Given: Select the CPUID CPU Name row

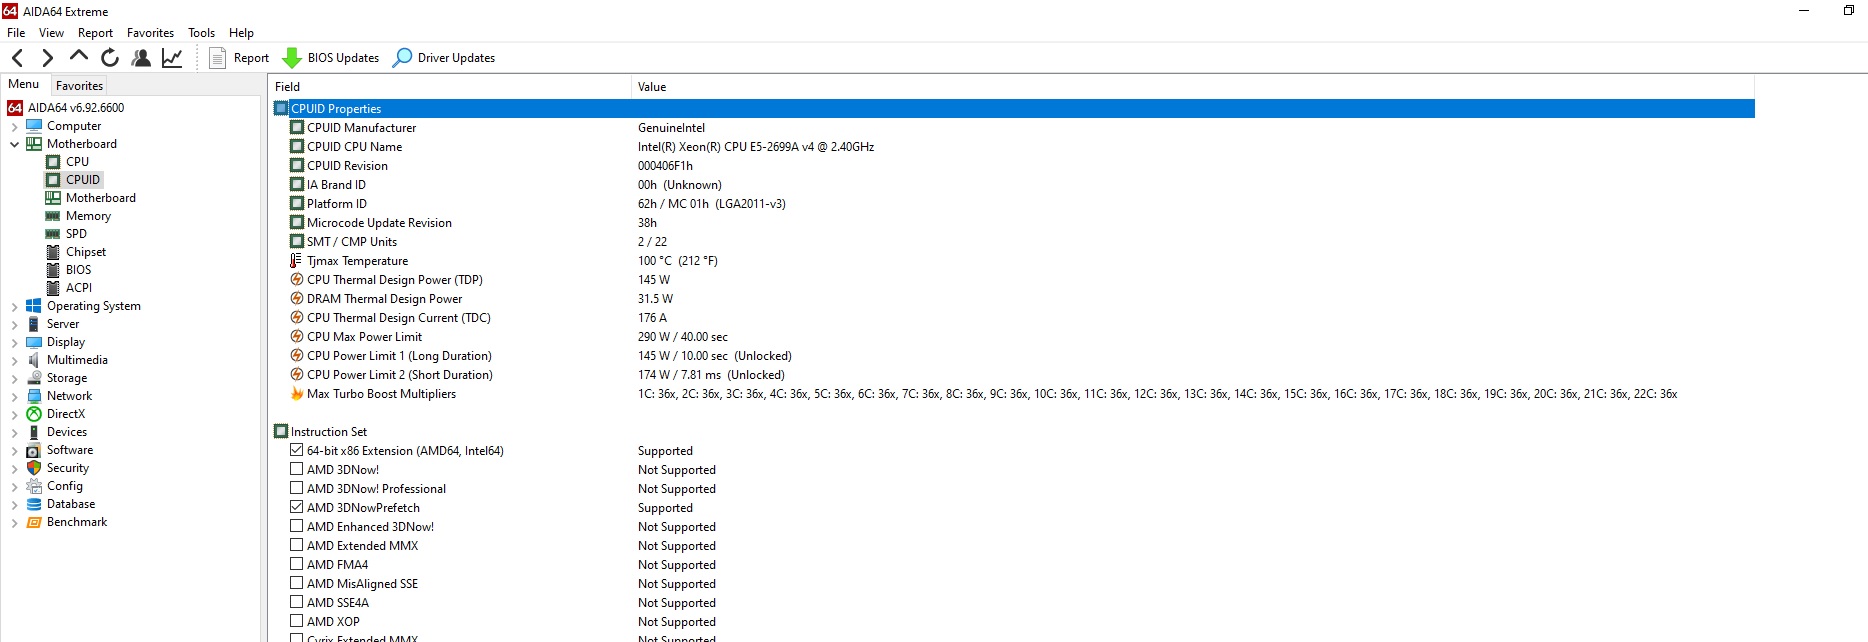Looking at the screenshot, I should click(x=1012, y=147).
